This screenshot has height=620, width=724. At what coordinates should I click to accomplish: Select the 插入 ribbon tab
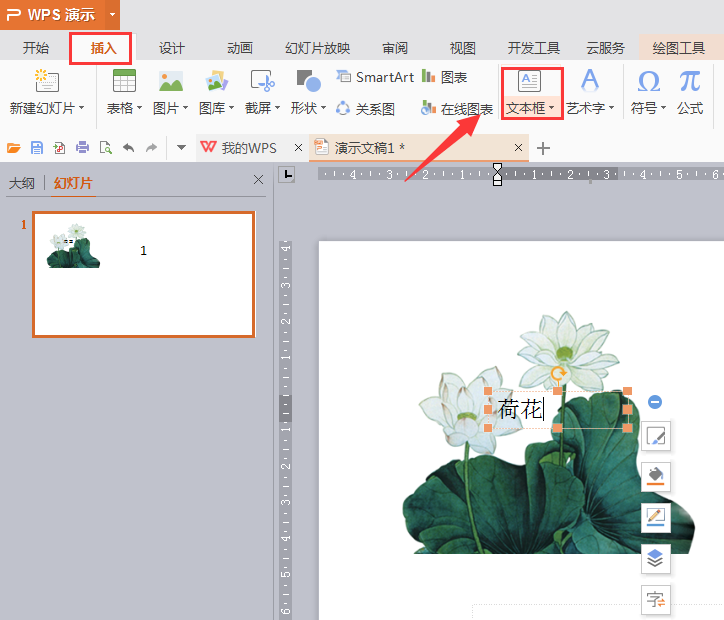click(x=103, y=48)
